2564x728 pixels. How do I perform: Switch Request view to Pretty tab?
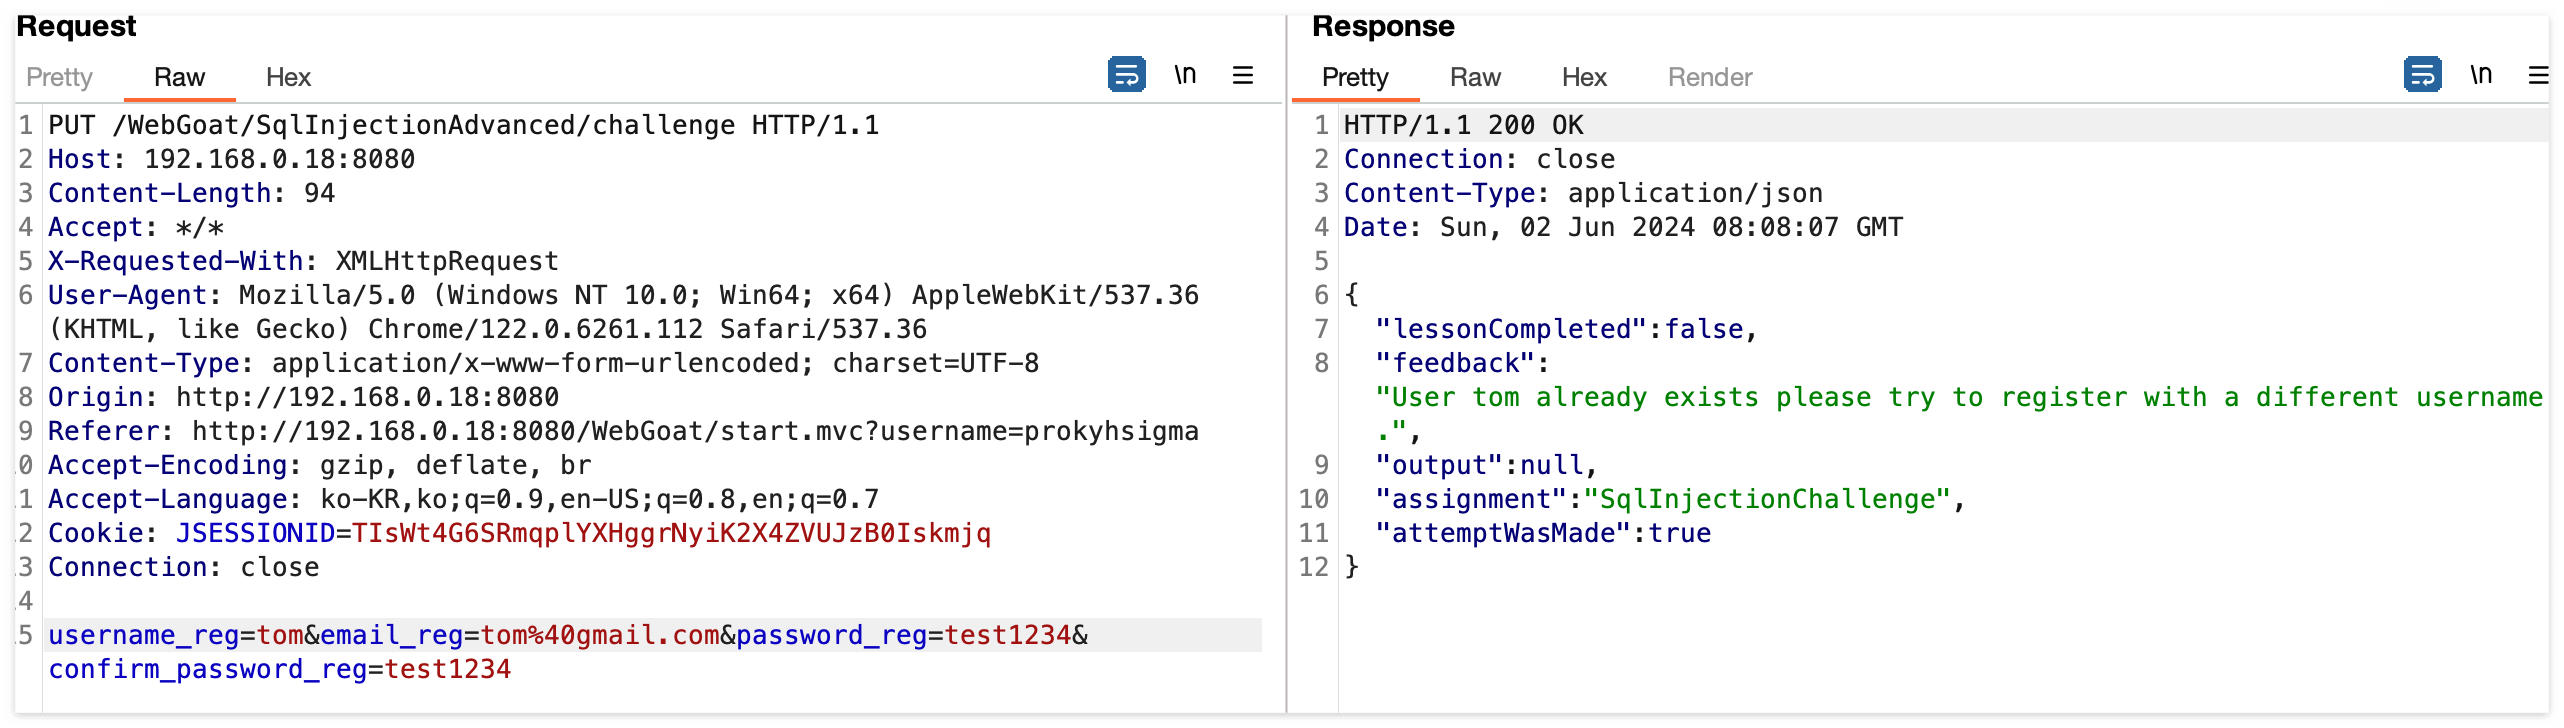tap(59, 77)
